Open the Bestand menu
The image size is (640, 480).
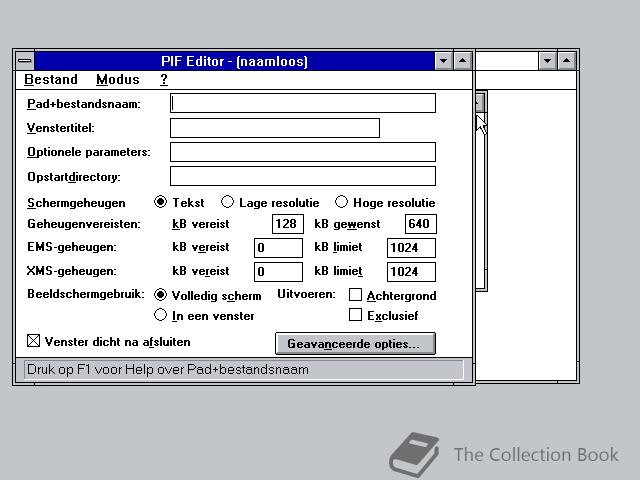[51, 80]
